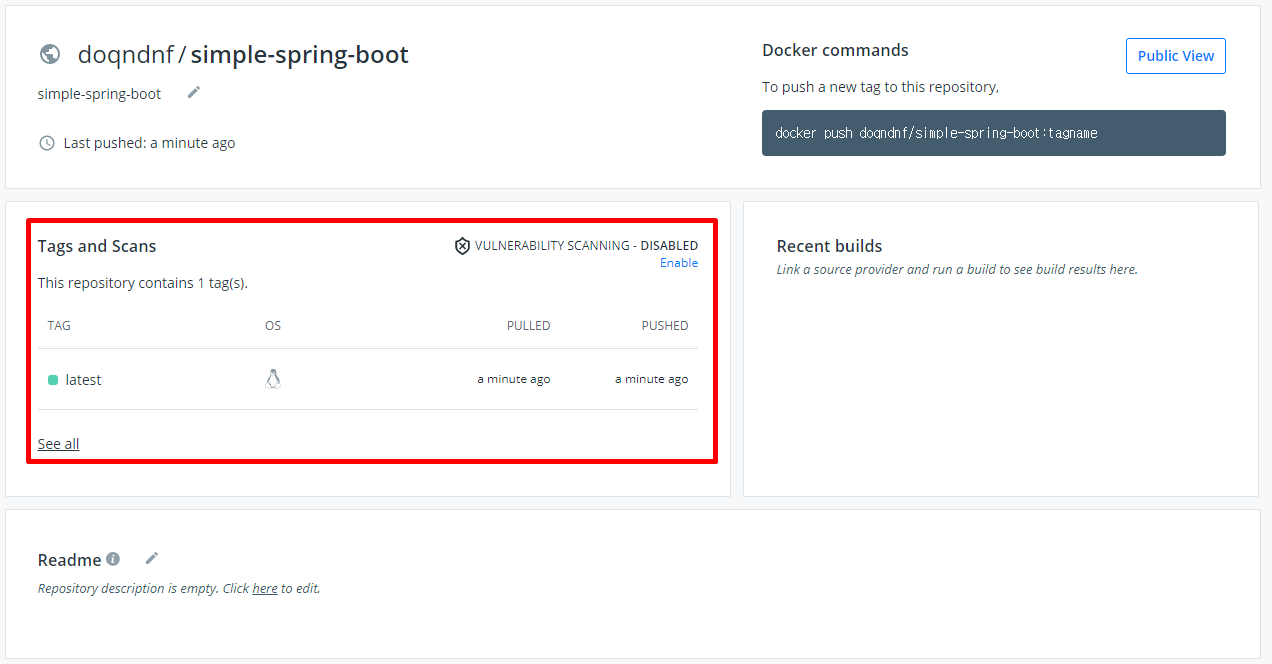Click the 'Link a source provider' hint text
This screenshot has width=1272, height=664.
click(957, 269)
